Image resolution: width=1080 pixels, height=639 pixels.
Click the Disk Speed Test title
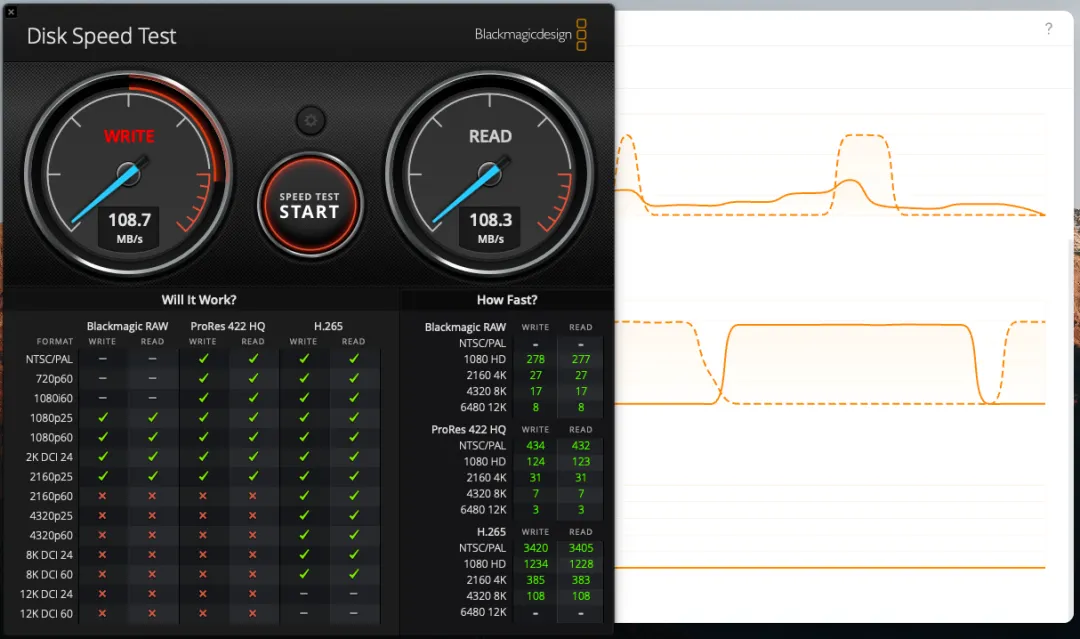tap(101, 36)
